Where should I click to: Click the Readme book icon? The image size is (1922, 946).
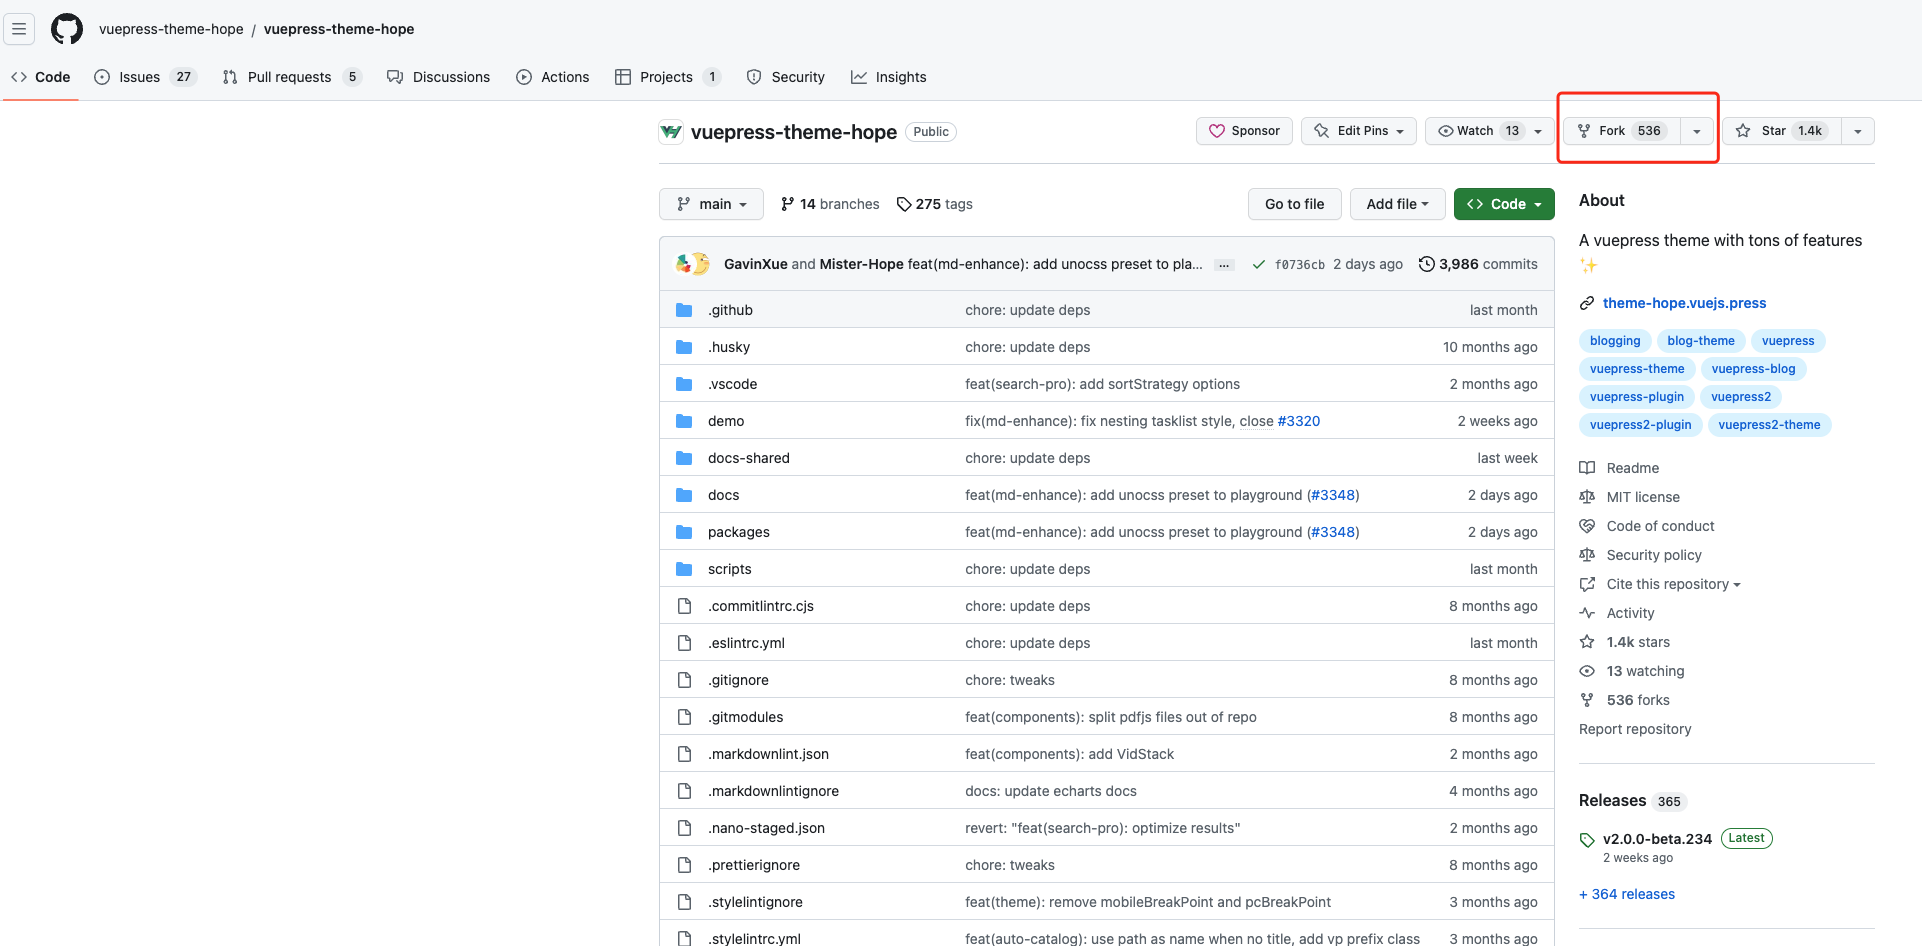click(x=1587, y=468)
